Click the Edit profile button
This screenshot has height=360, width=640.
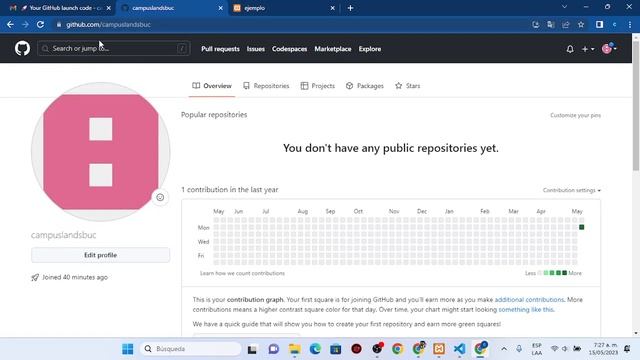coord(100,255)
